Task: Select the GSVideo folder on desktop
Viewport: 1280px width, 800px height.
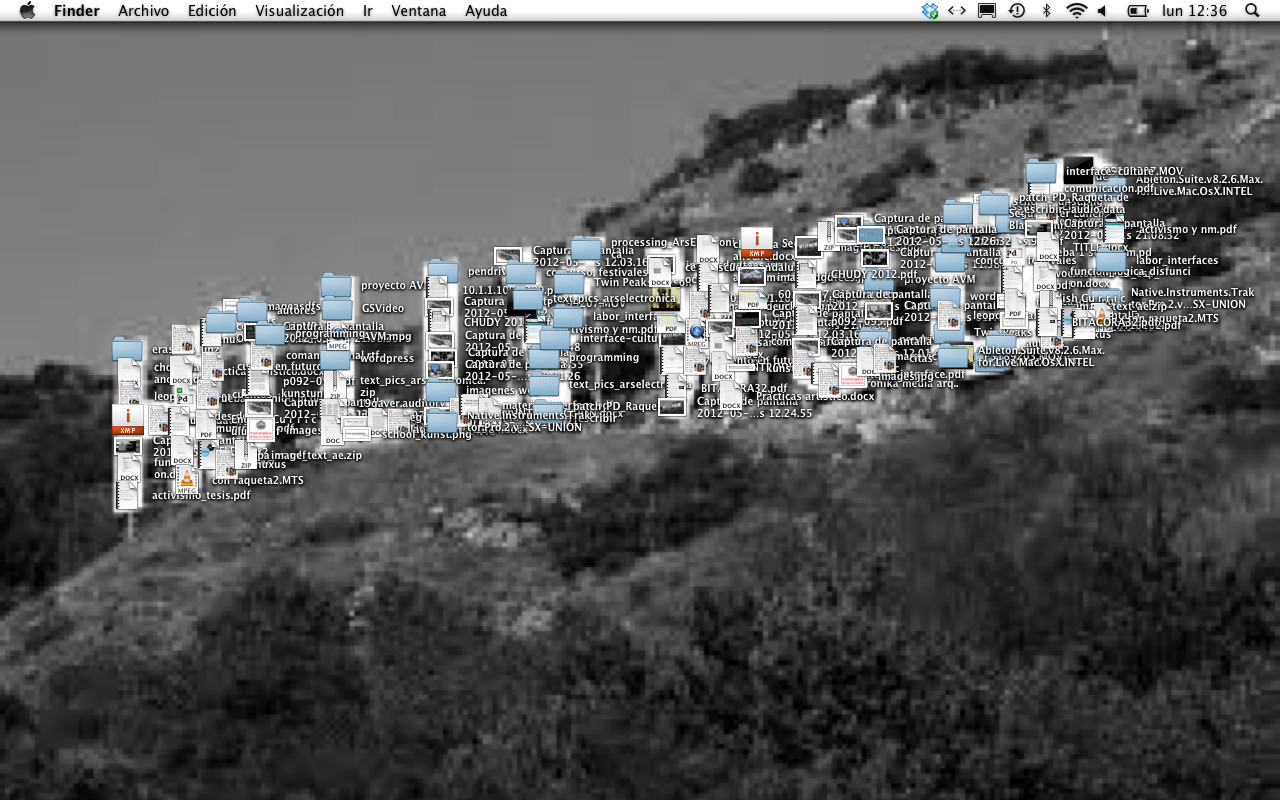Action: pos(337,309)
